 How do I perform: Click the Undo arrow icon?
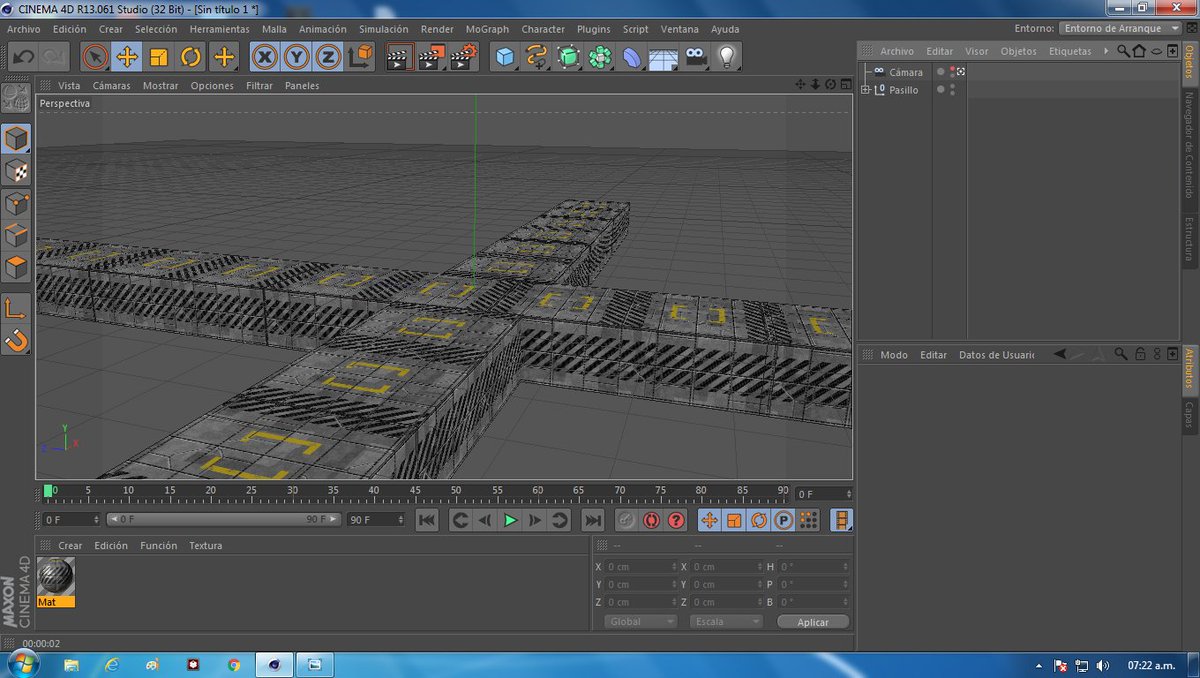click(x=22, y=57)
